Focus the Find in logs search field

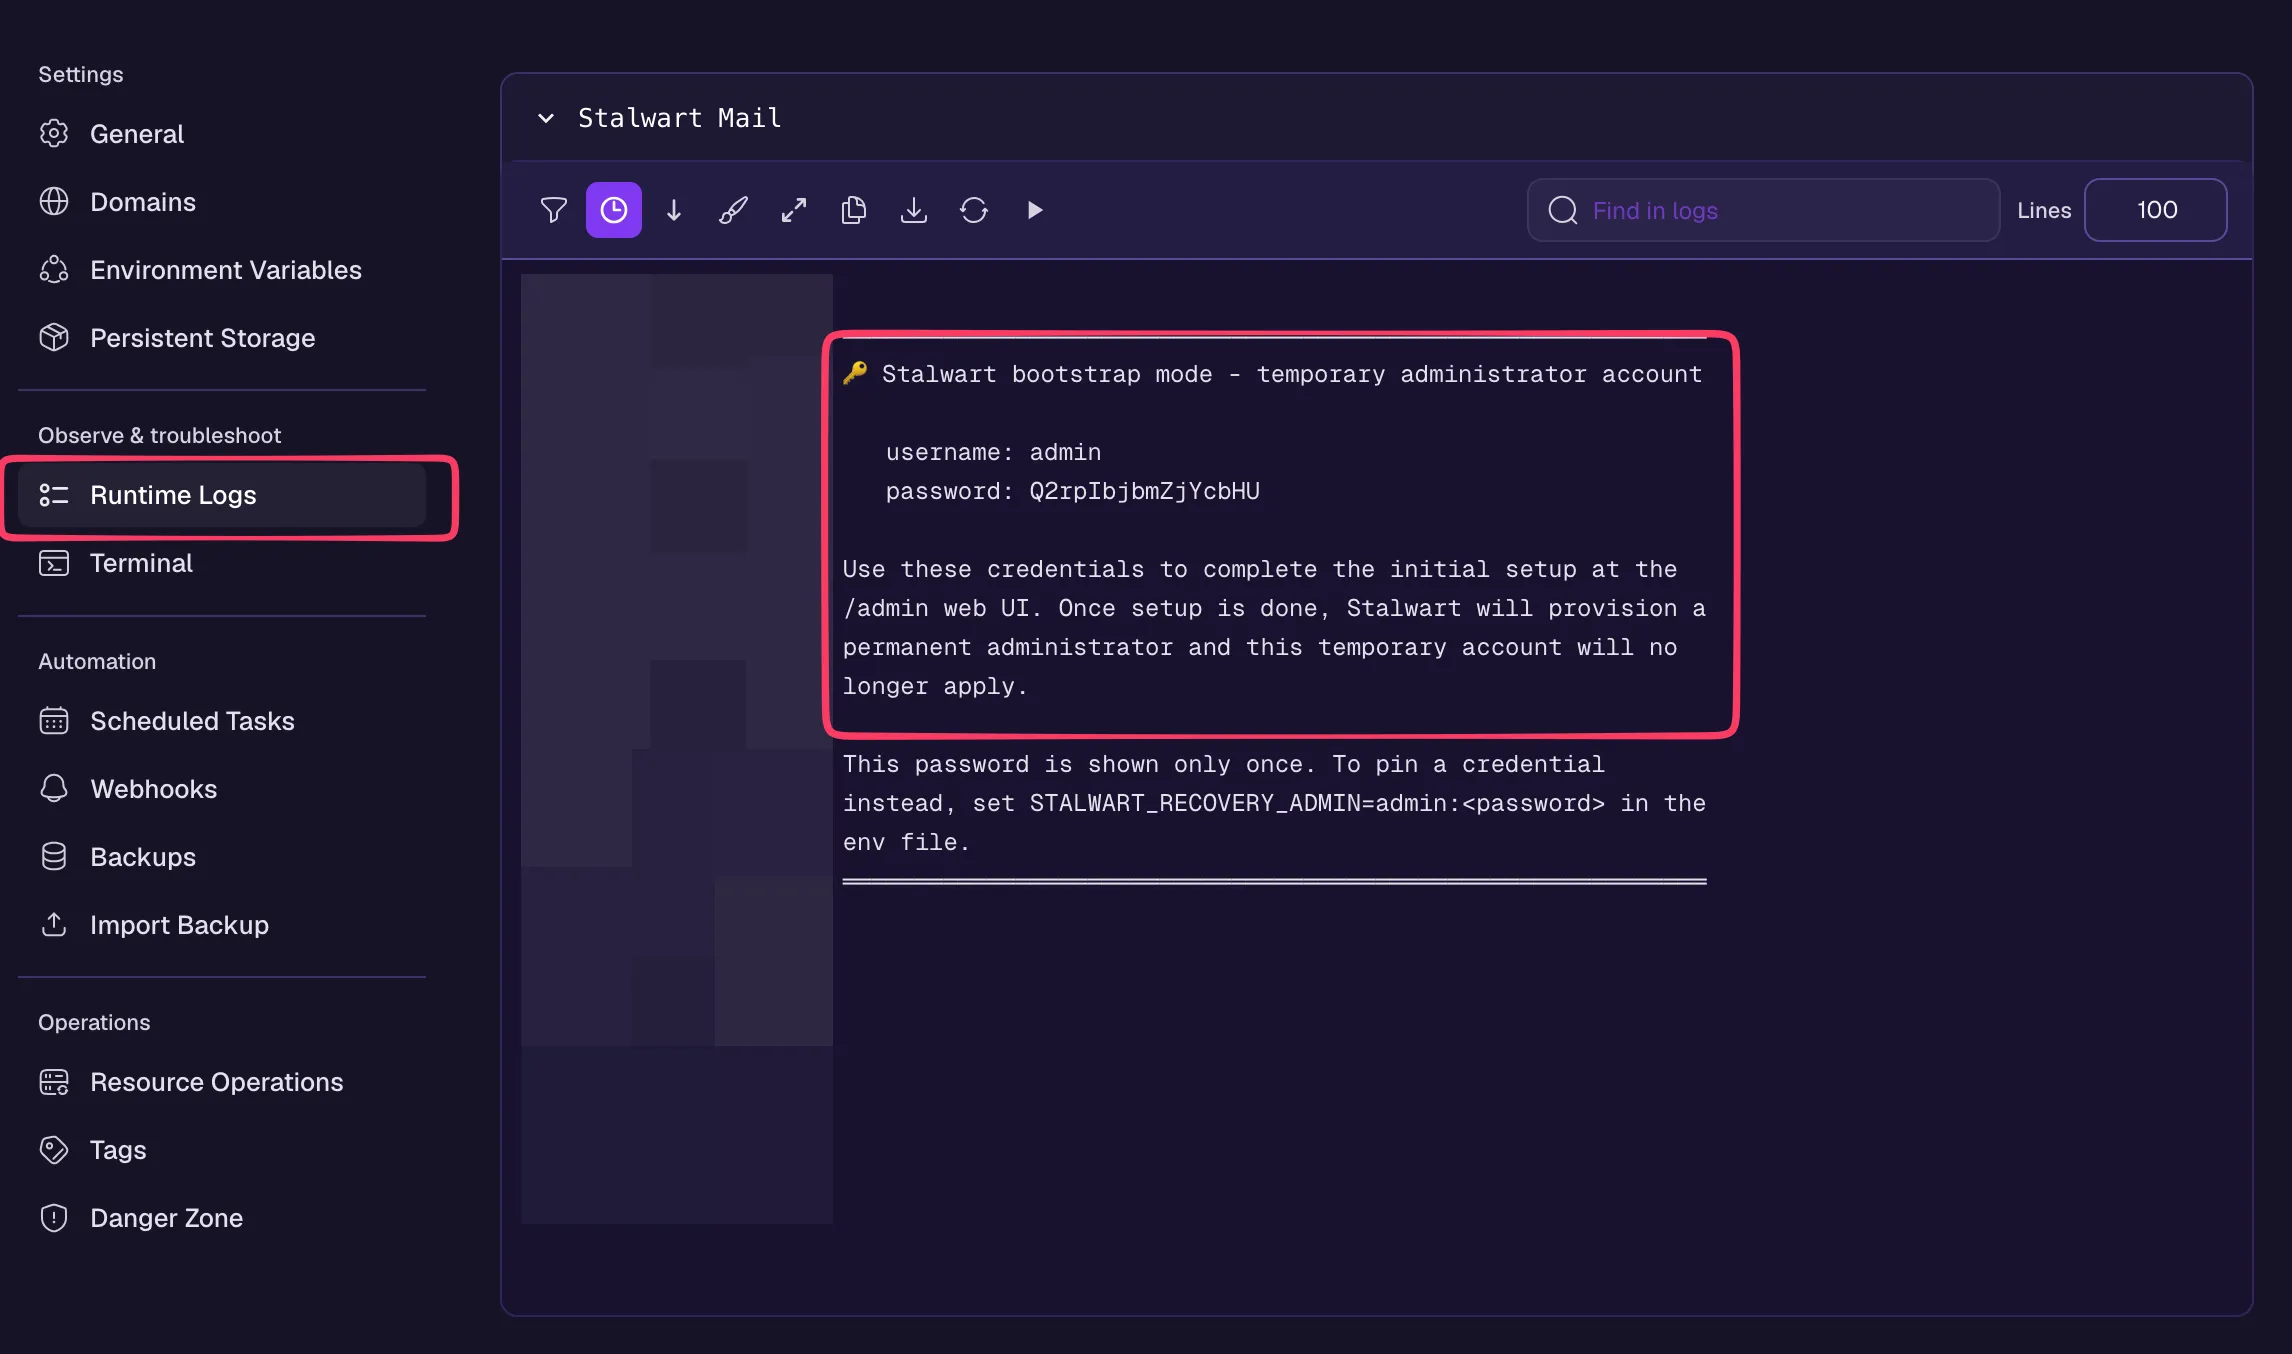(x=1763, y=210)
